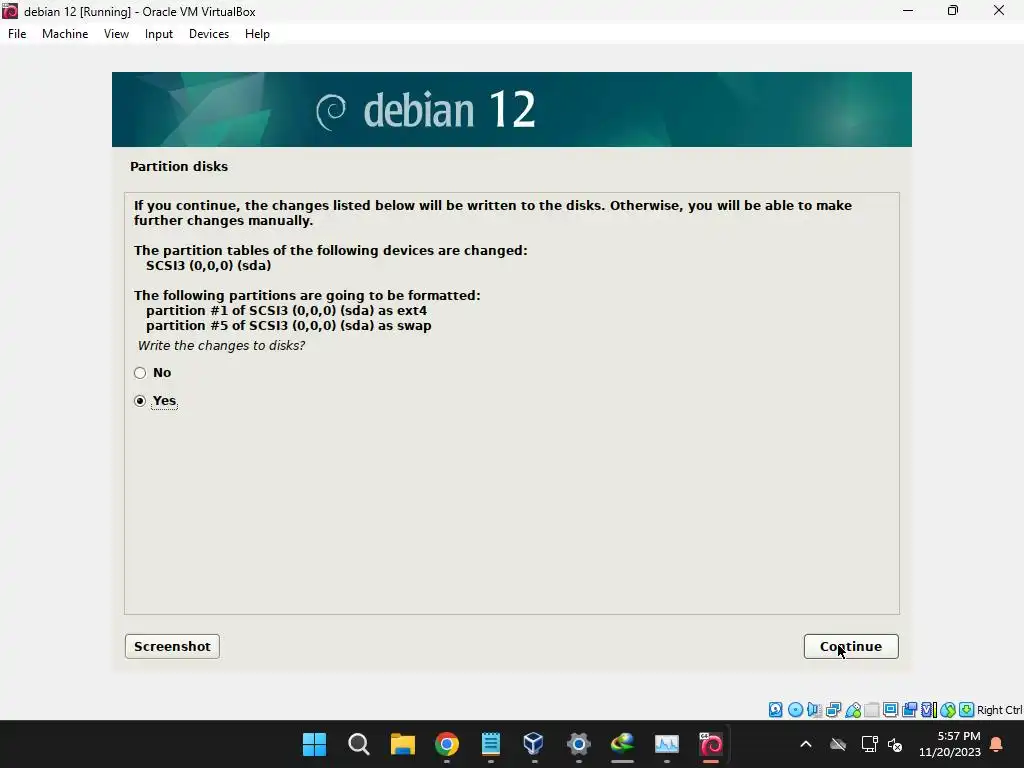Switch to Google Chrome in taskbar
This screenshot has width=1024, height=768.
coord(447,743)
